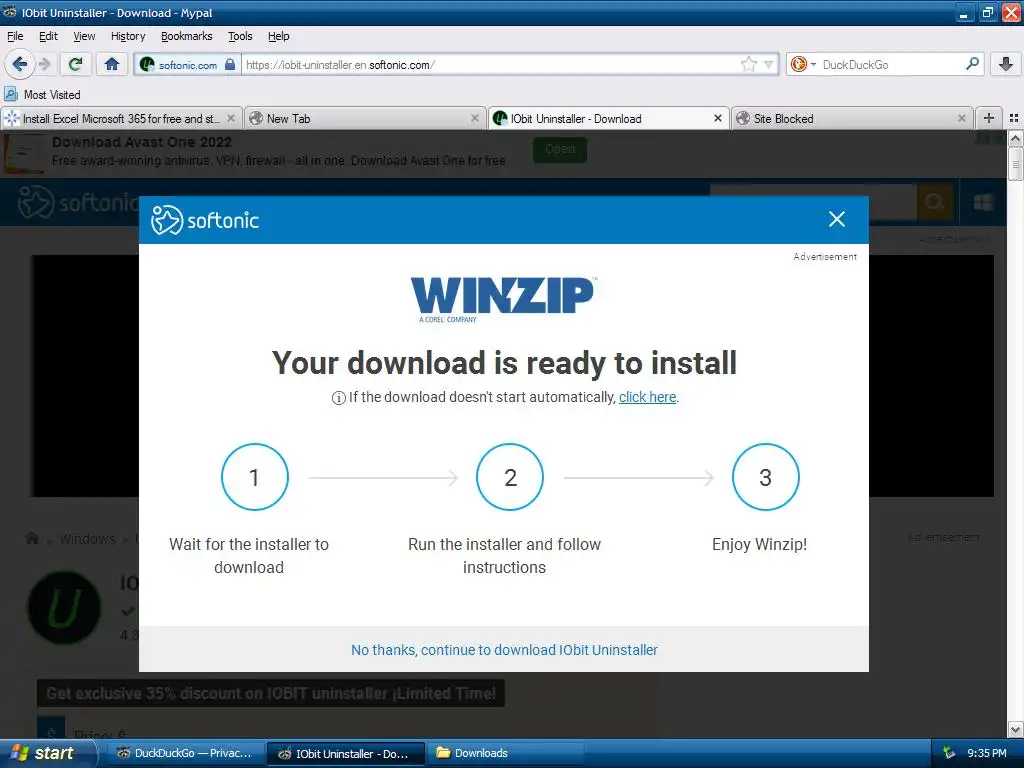Click the home breadcrumb icon on the page
Screen dimensions: 1024x768
(x=32, y=539)
